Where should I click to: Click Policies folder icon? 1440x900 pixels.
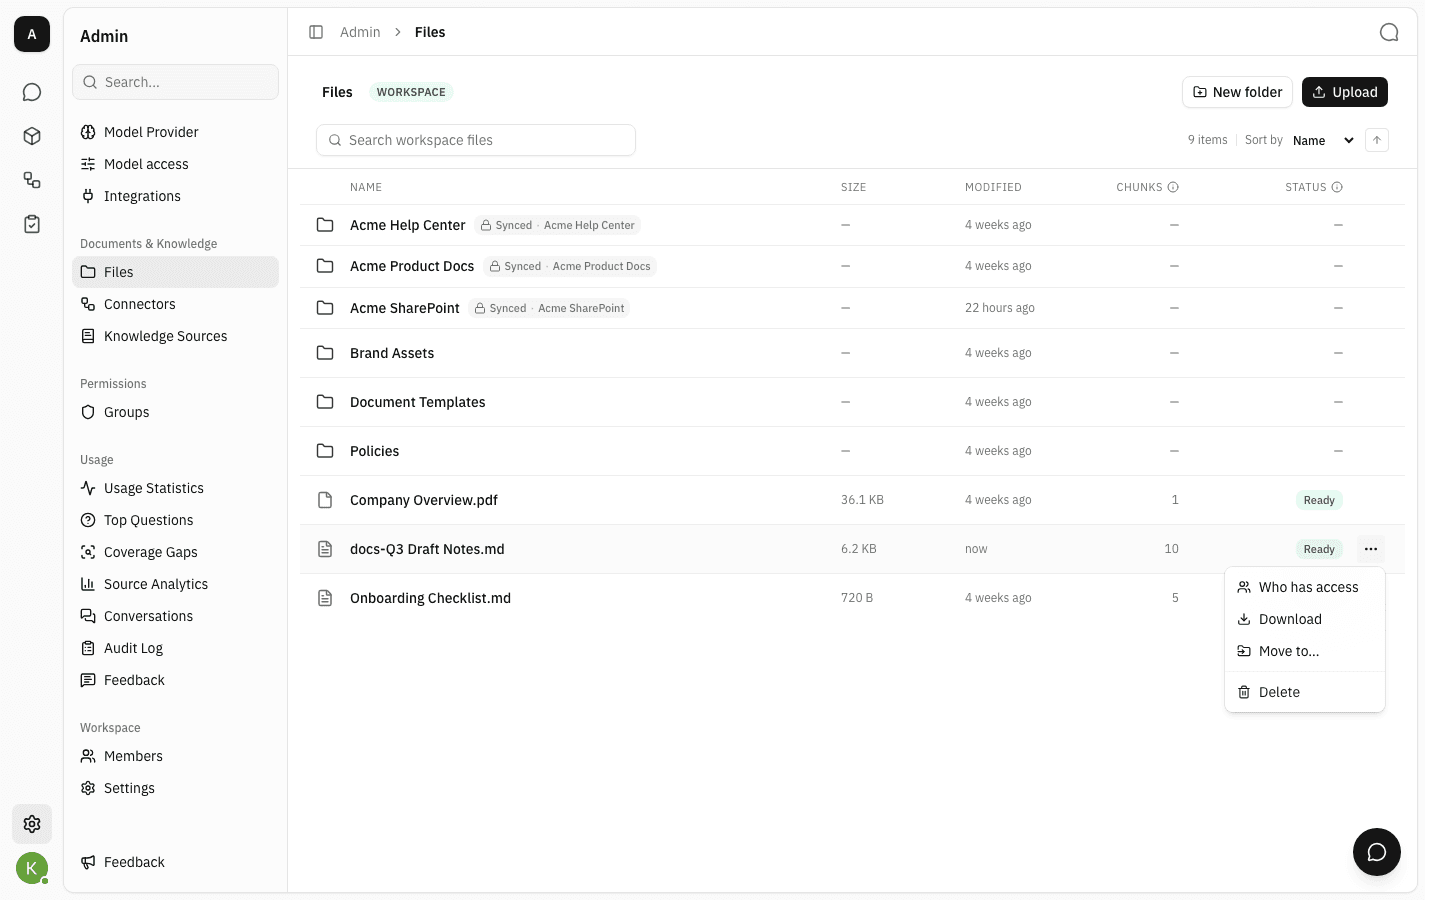coord(325,451)
